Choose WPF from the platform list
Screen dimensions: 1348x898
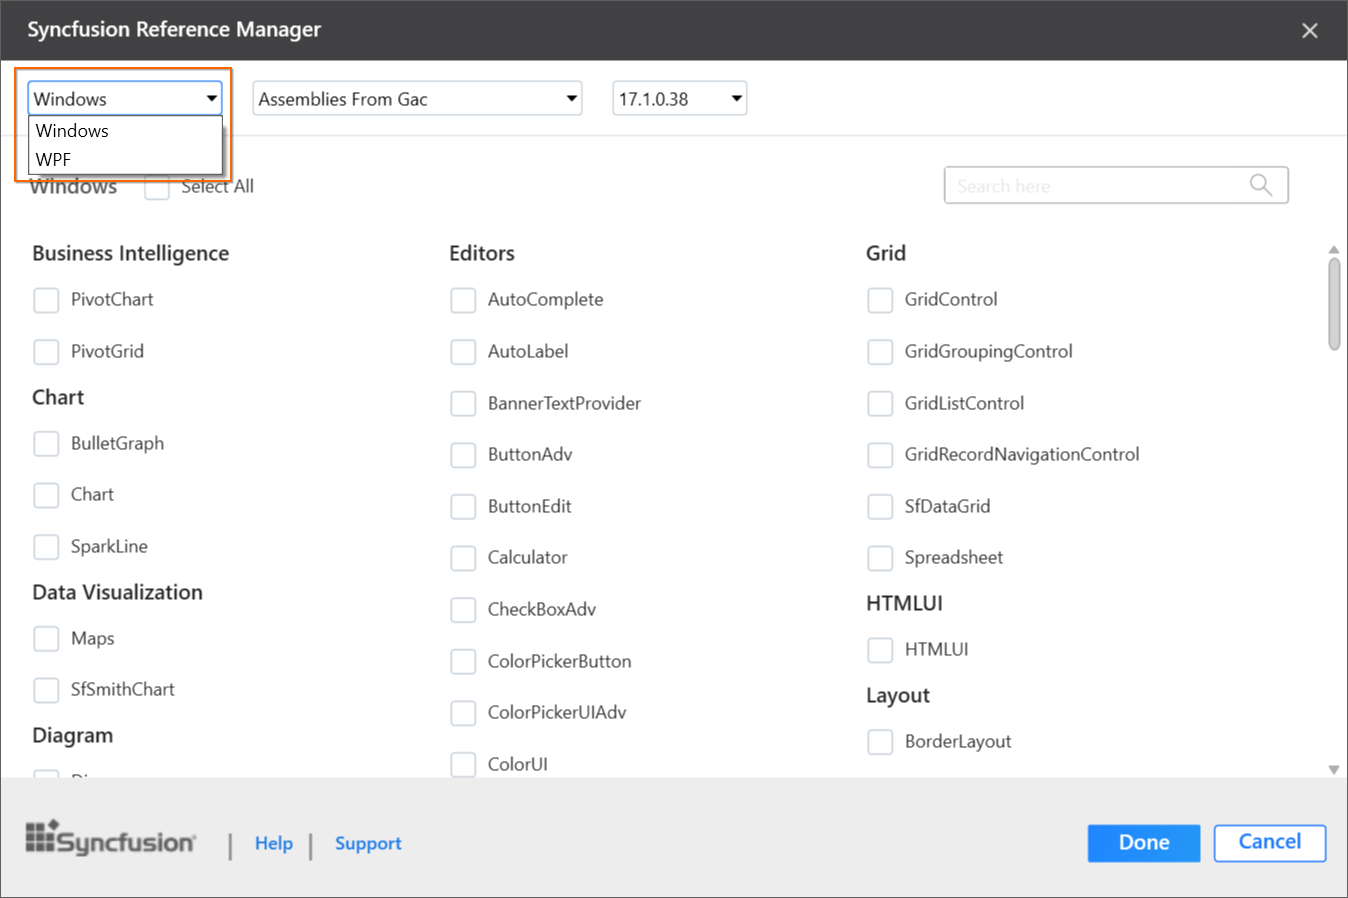click(125, 159)
